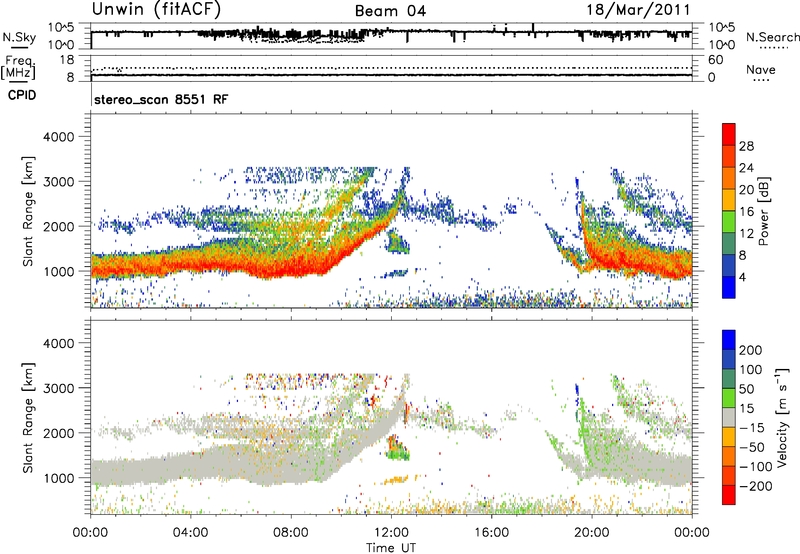
Task: Click the 'CPID' label
Action: coord(22,95)
